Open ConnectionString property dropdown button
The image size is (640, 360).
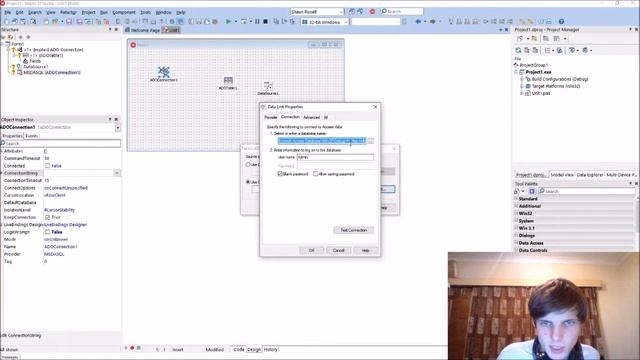point(117,173)
